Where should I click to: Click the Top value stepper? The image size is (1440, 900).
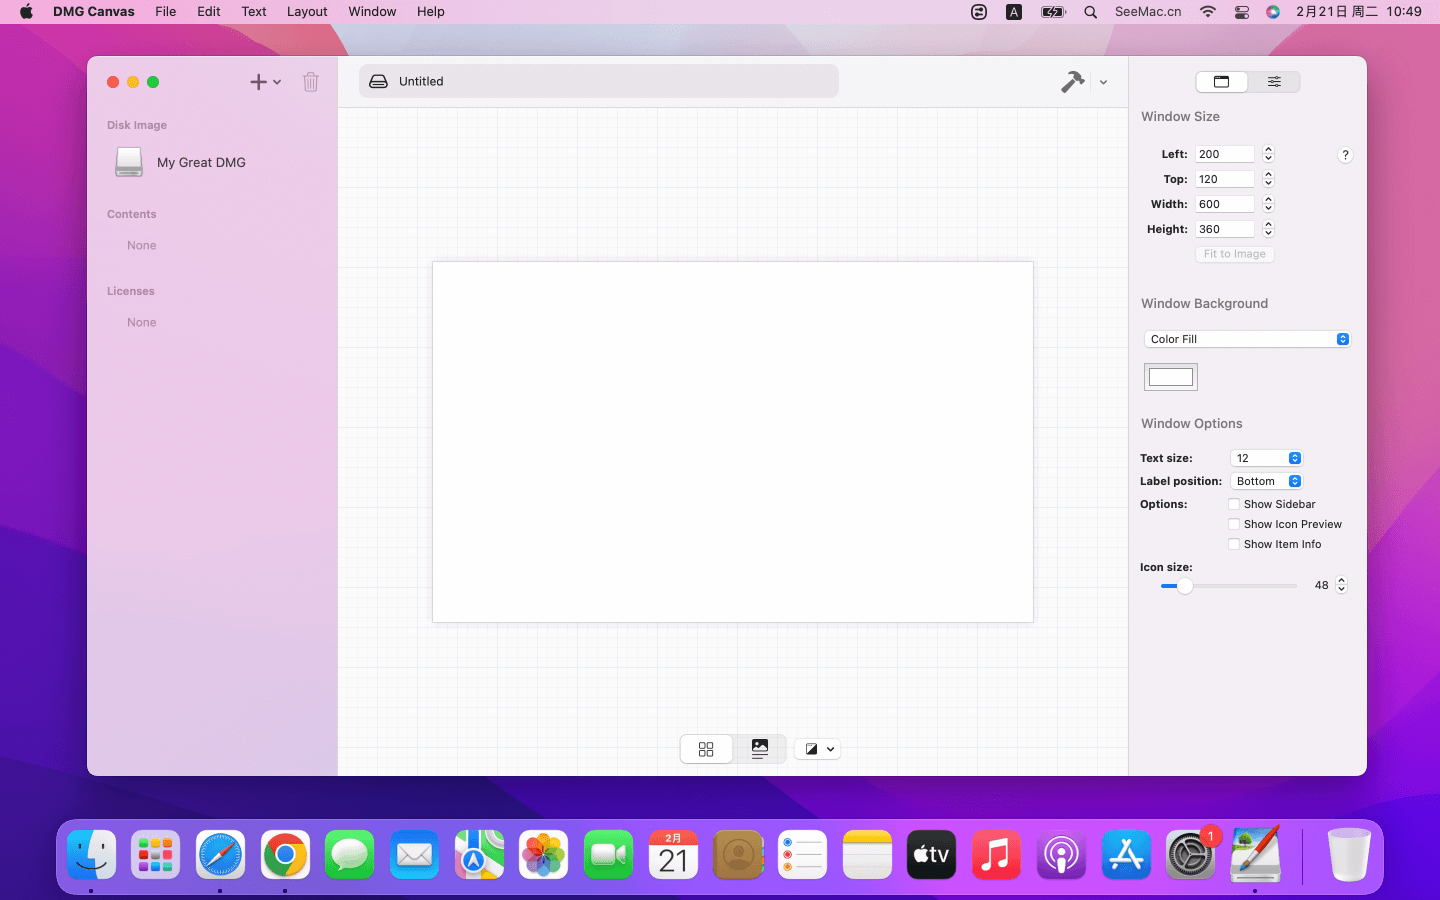coord(1268,179)
